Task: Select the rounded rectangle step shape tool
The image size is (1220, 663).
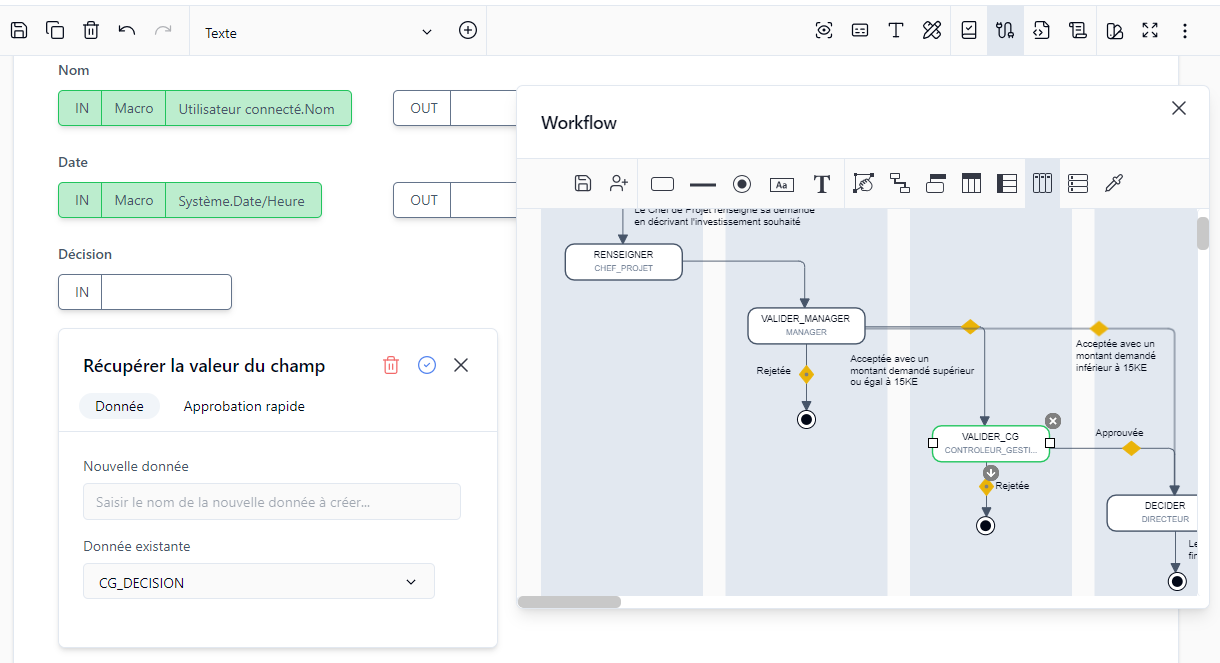Action: (x=662, y=184)
